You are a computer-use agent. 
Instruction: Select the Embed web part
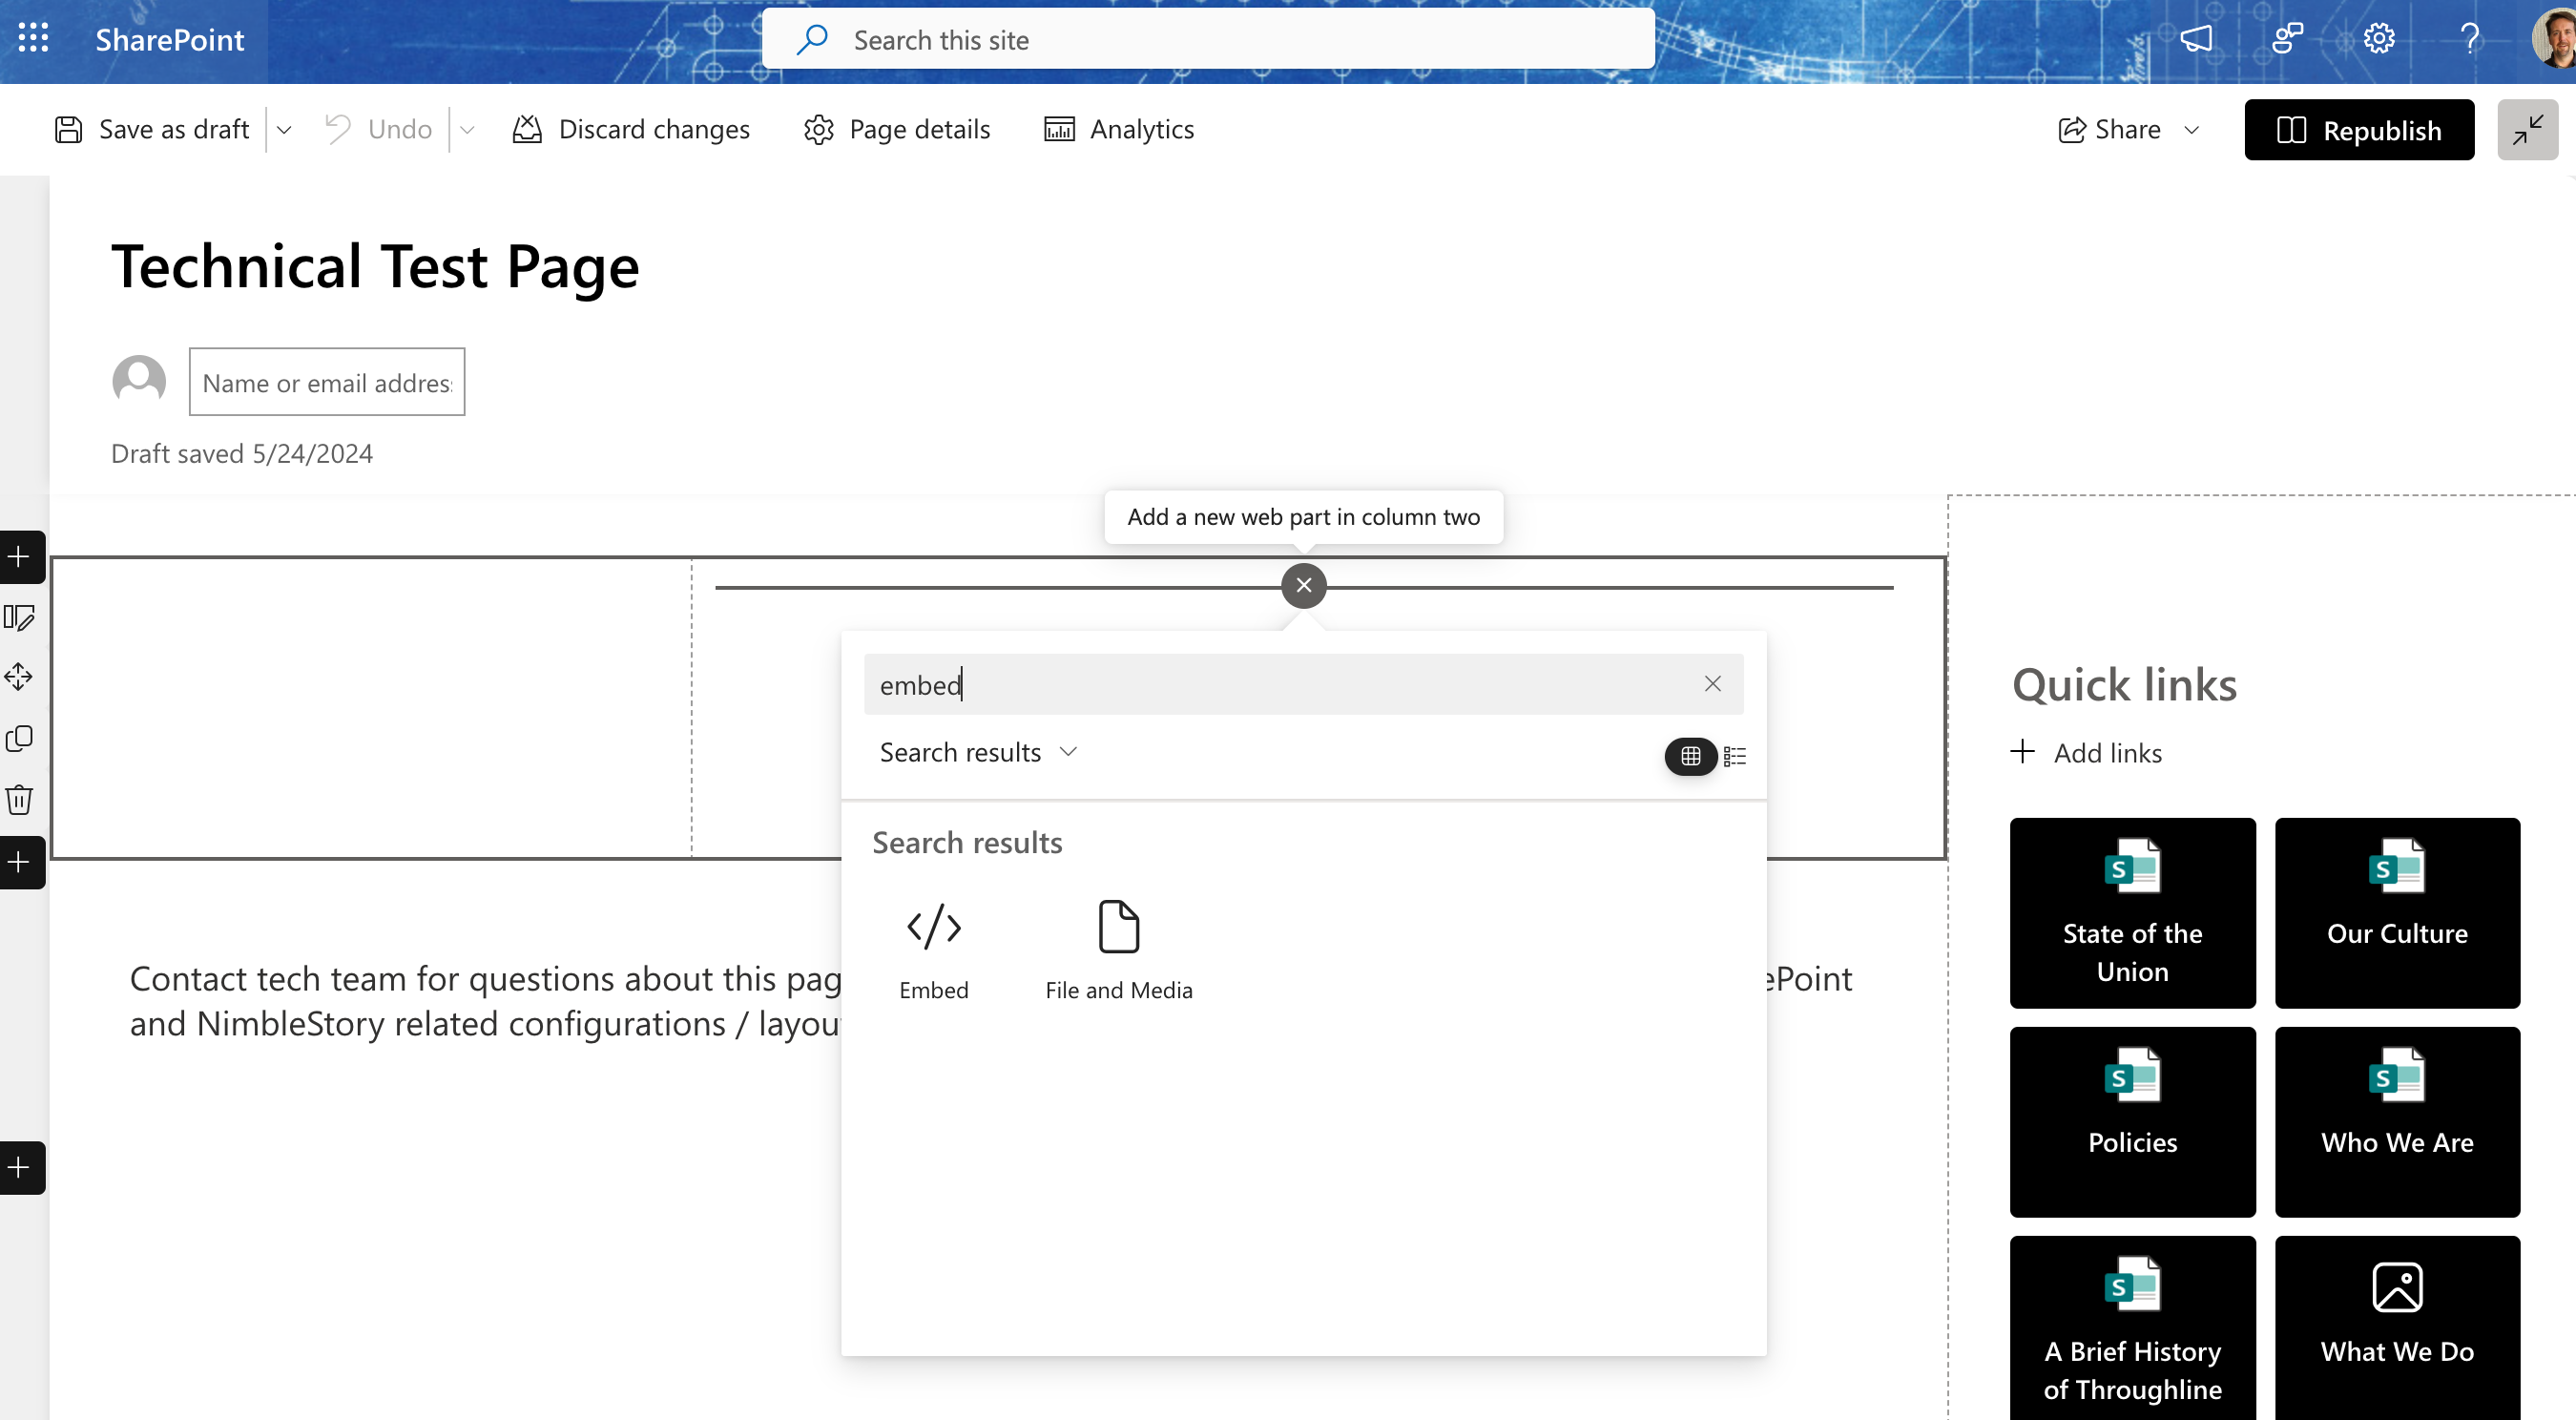(x=934, y=950)
